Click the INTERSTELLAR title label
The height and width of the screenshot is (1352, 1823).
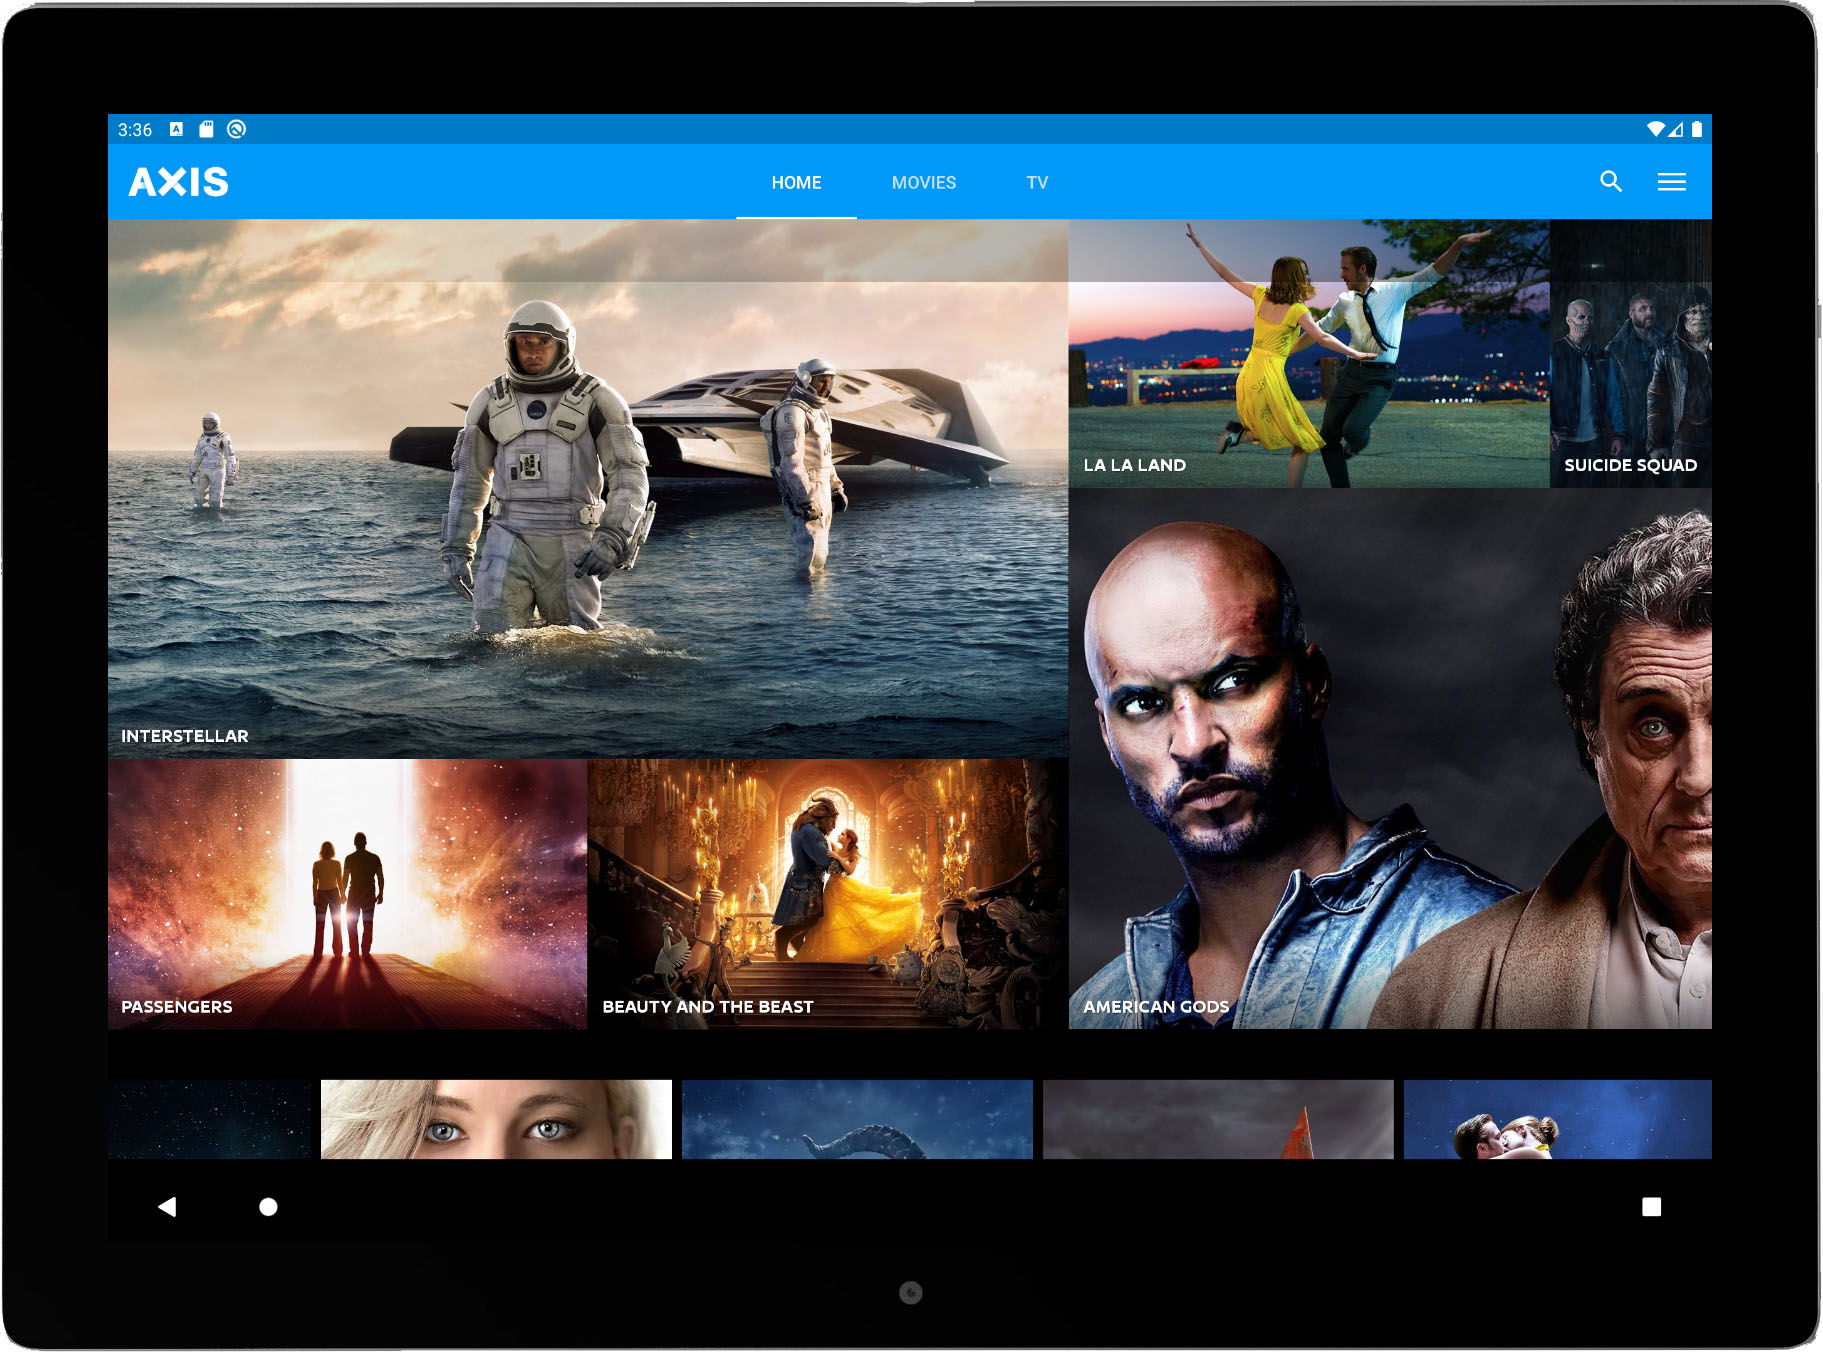[x=185, y=736]
